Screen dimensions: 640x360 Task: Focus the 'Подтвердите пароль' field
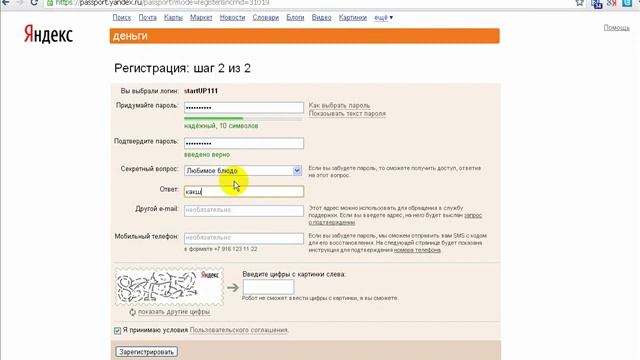[244, 143]
